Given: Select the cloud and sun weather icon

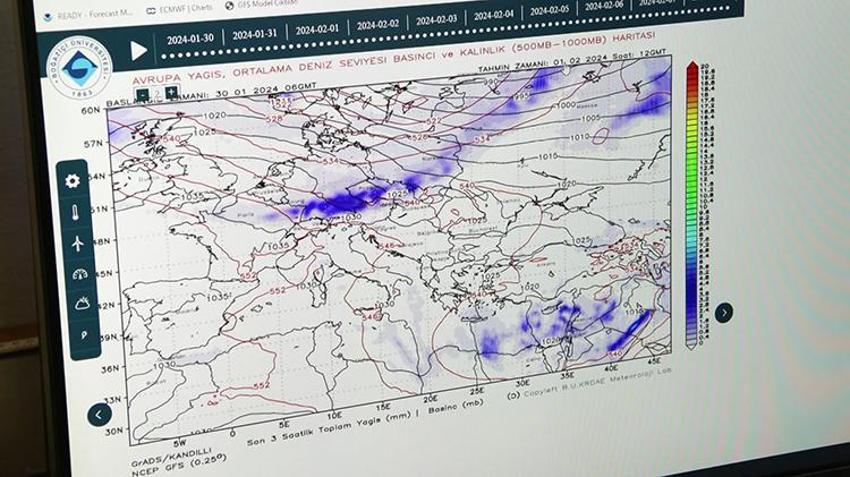Looking at the screenshot, I should 82,303.
